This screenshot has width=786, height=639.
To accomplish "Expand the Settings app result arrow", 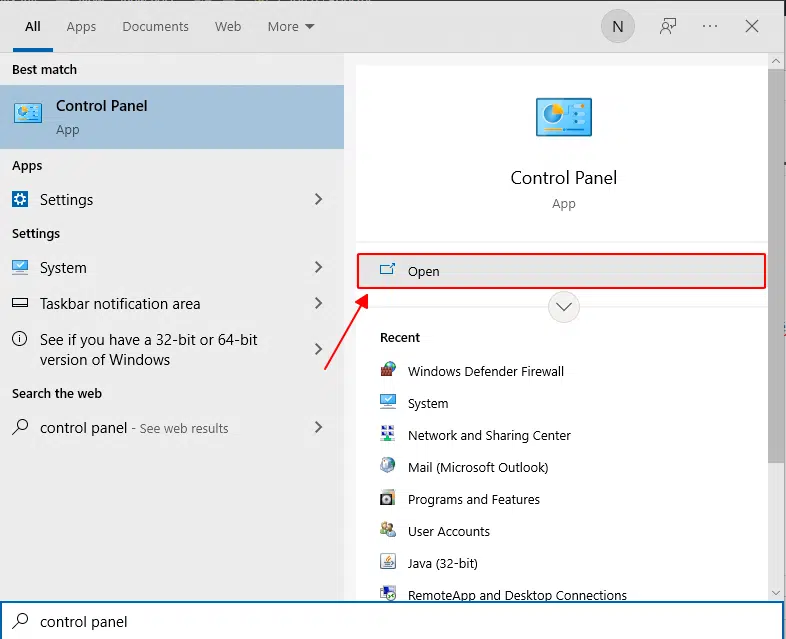I will [x=319, y=200].
